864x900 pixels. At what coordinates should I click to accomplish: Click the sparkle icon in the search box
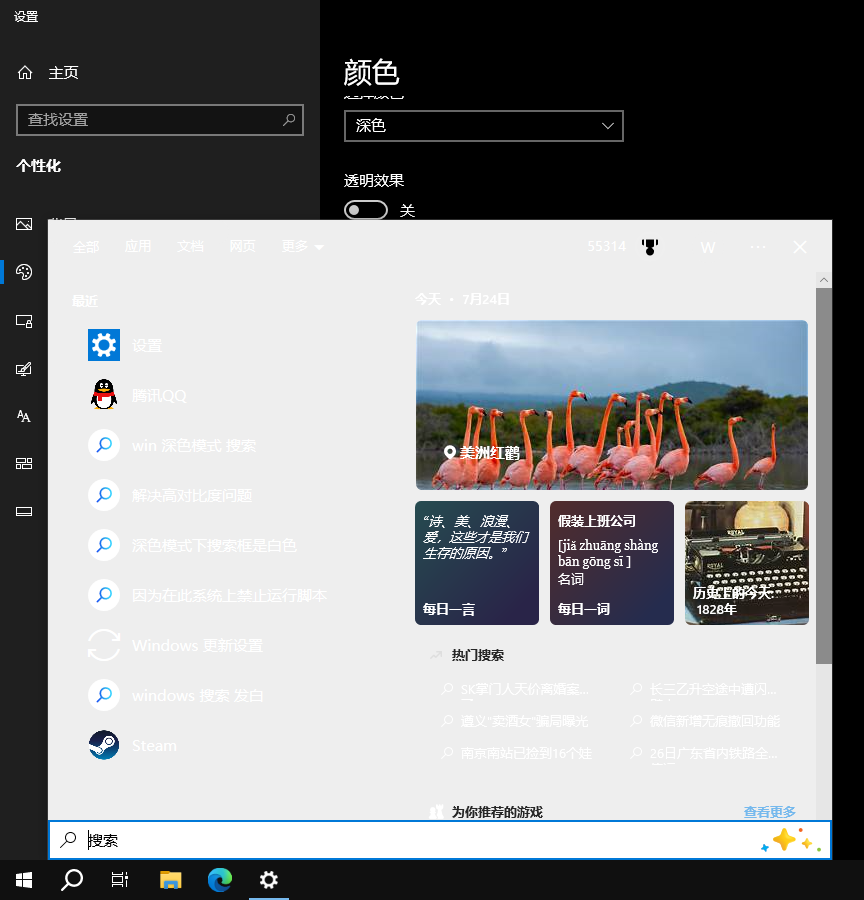[791, 840]
